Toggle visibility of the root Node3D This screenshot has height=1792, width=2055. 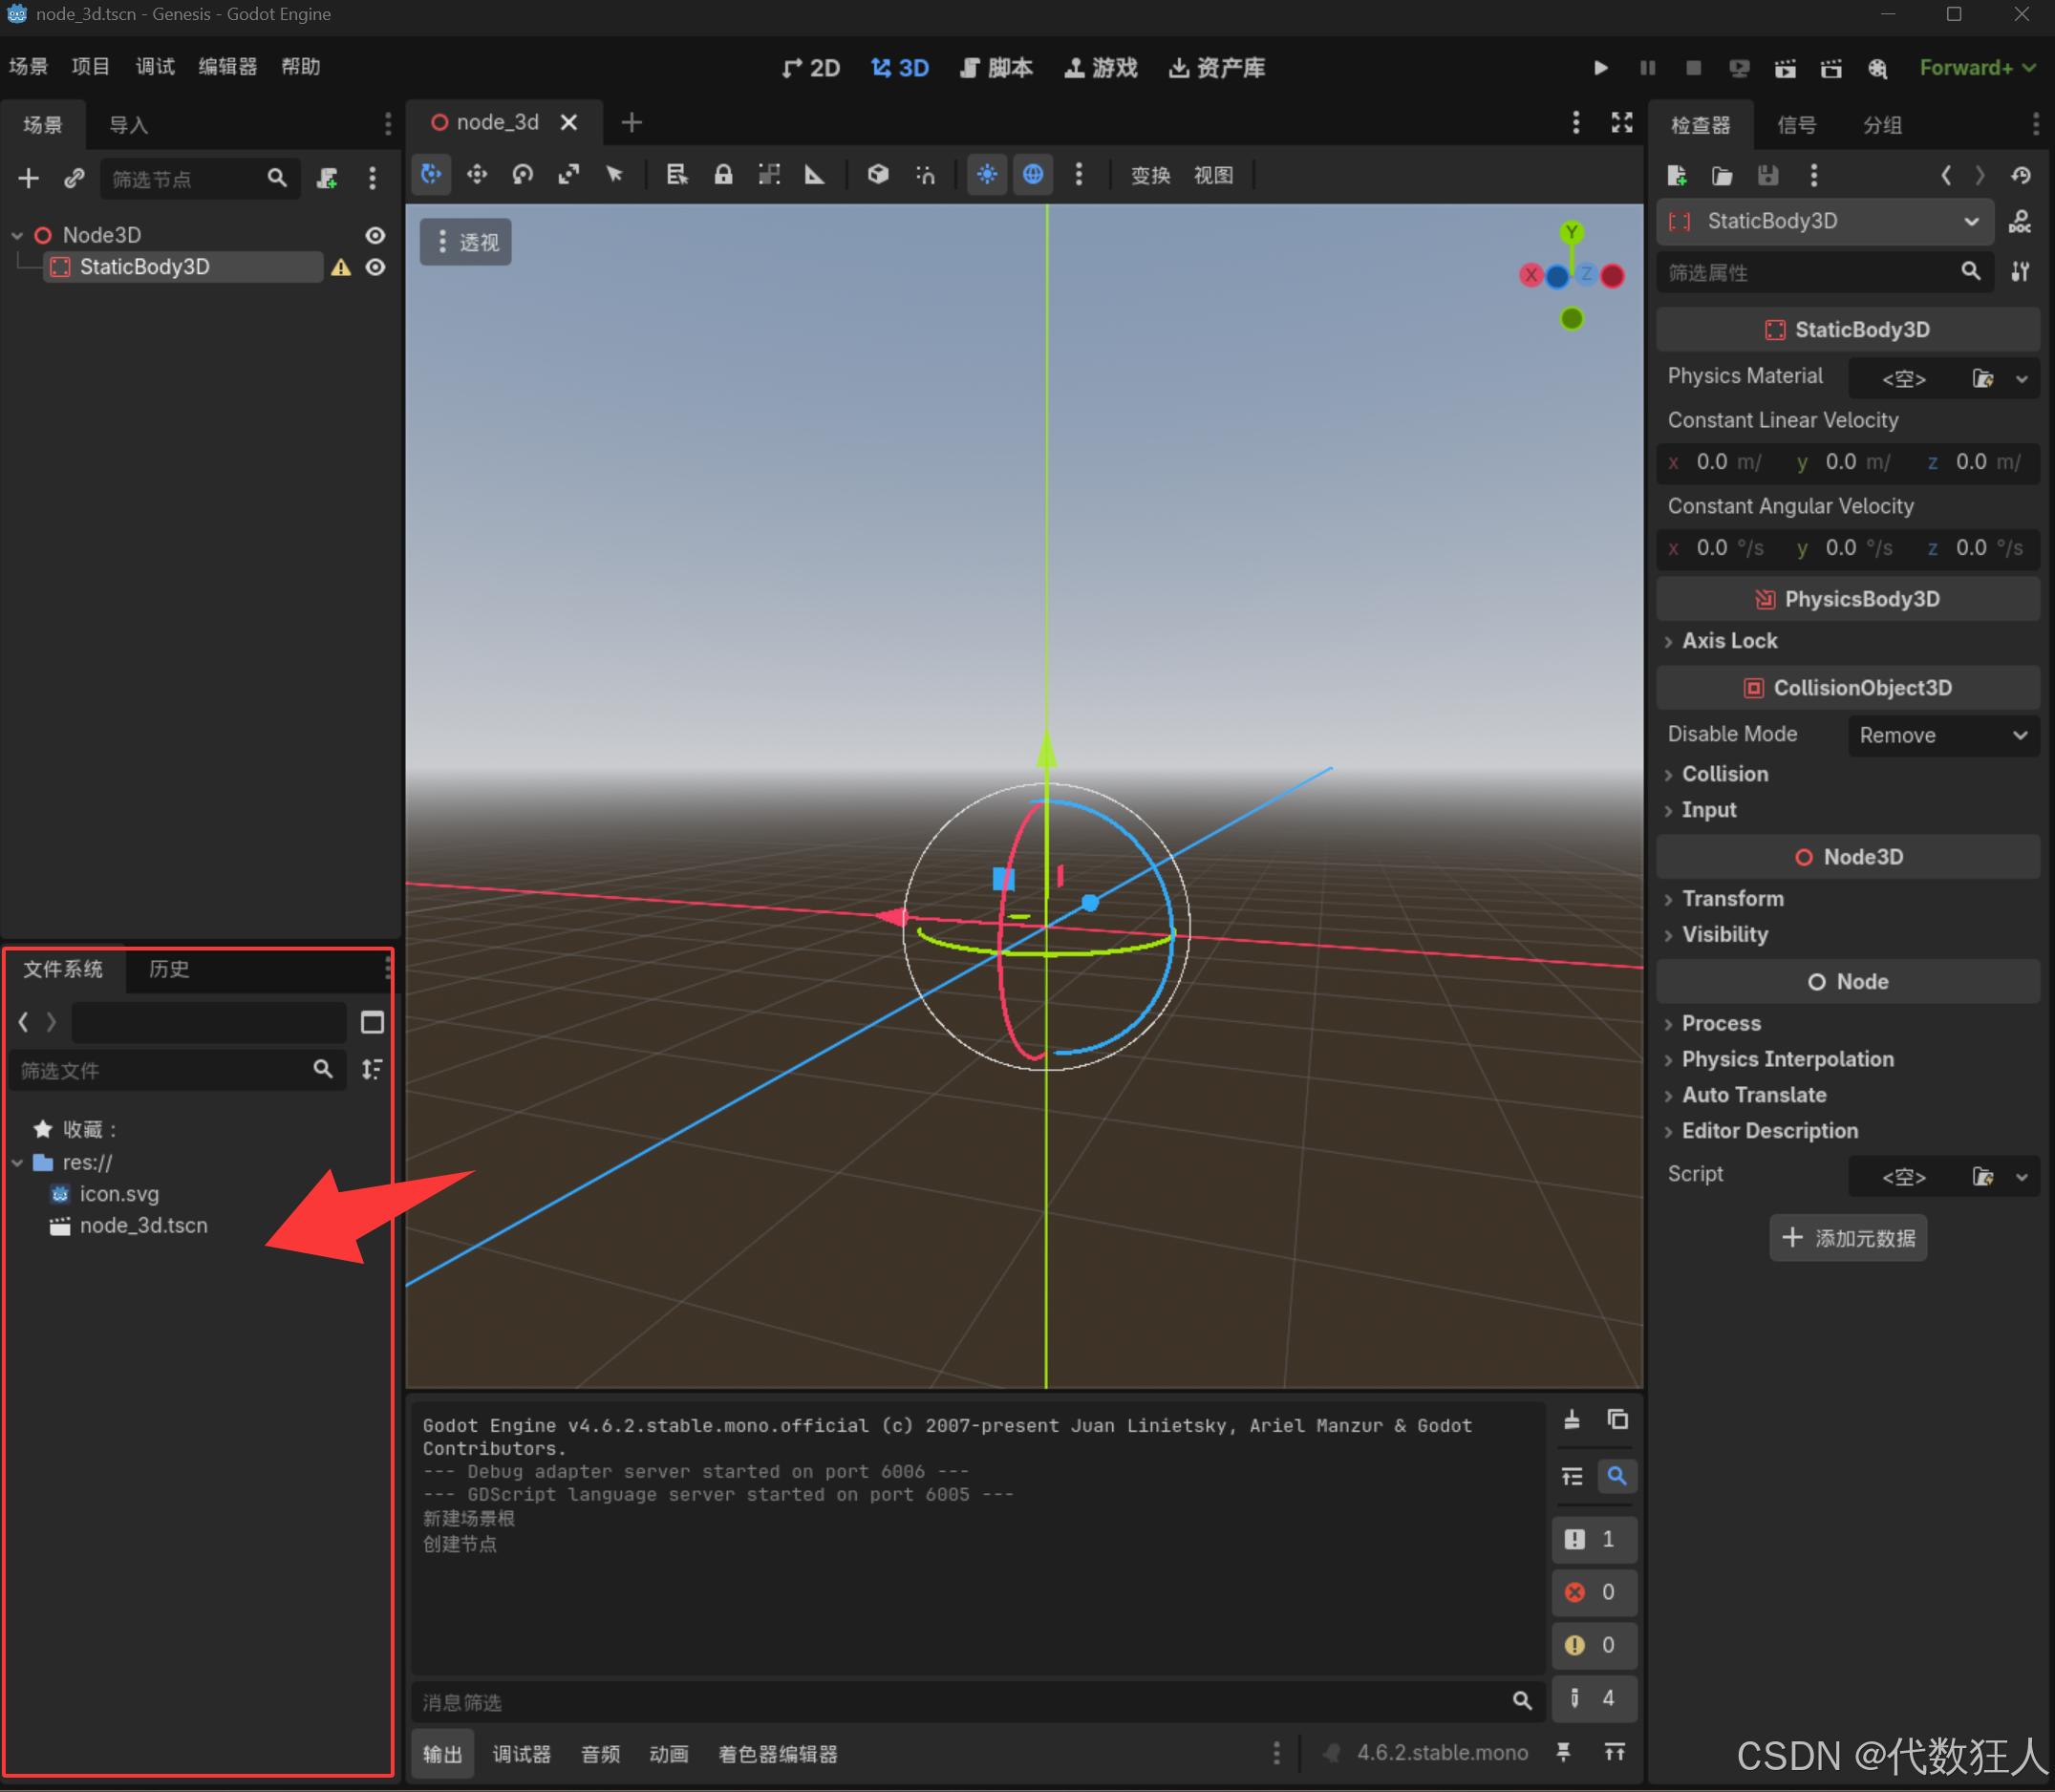pos(375,235)
